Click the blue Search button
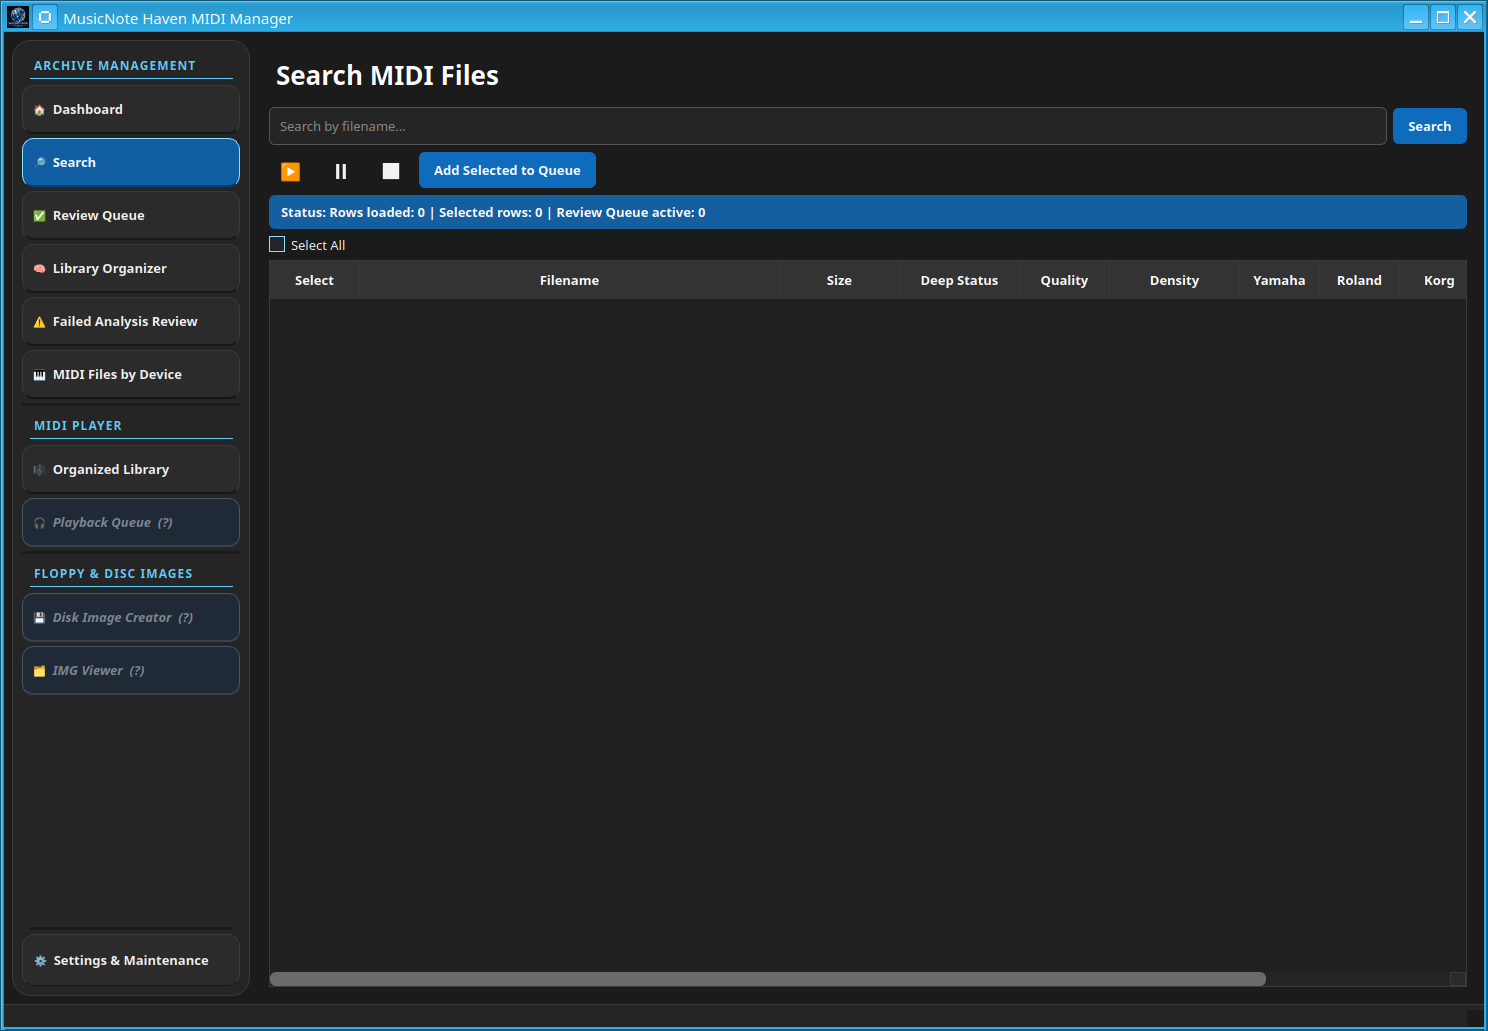The height and width of the screenshot is (1031, 1488). 1429,126
